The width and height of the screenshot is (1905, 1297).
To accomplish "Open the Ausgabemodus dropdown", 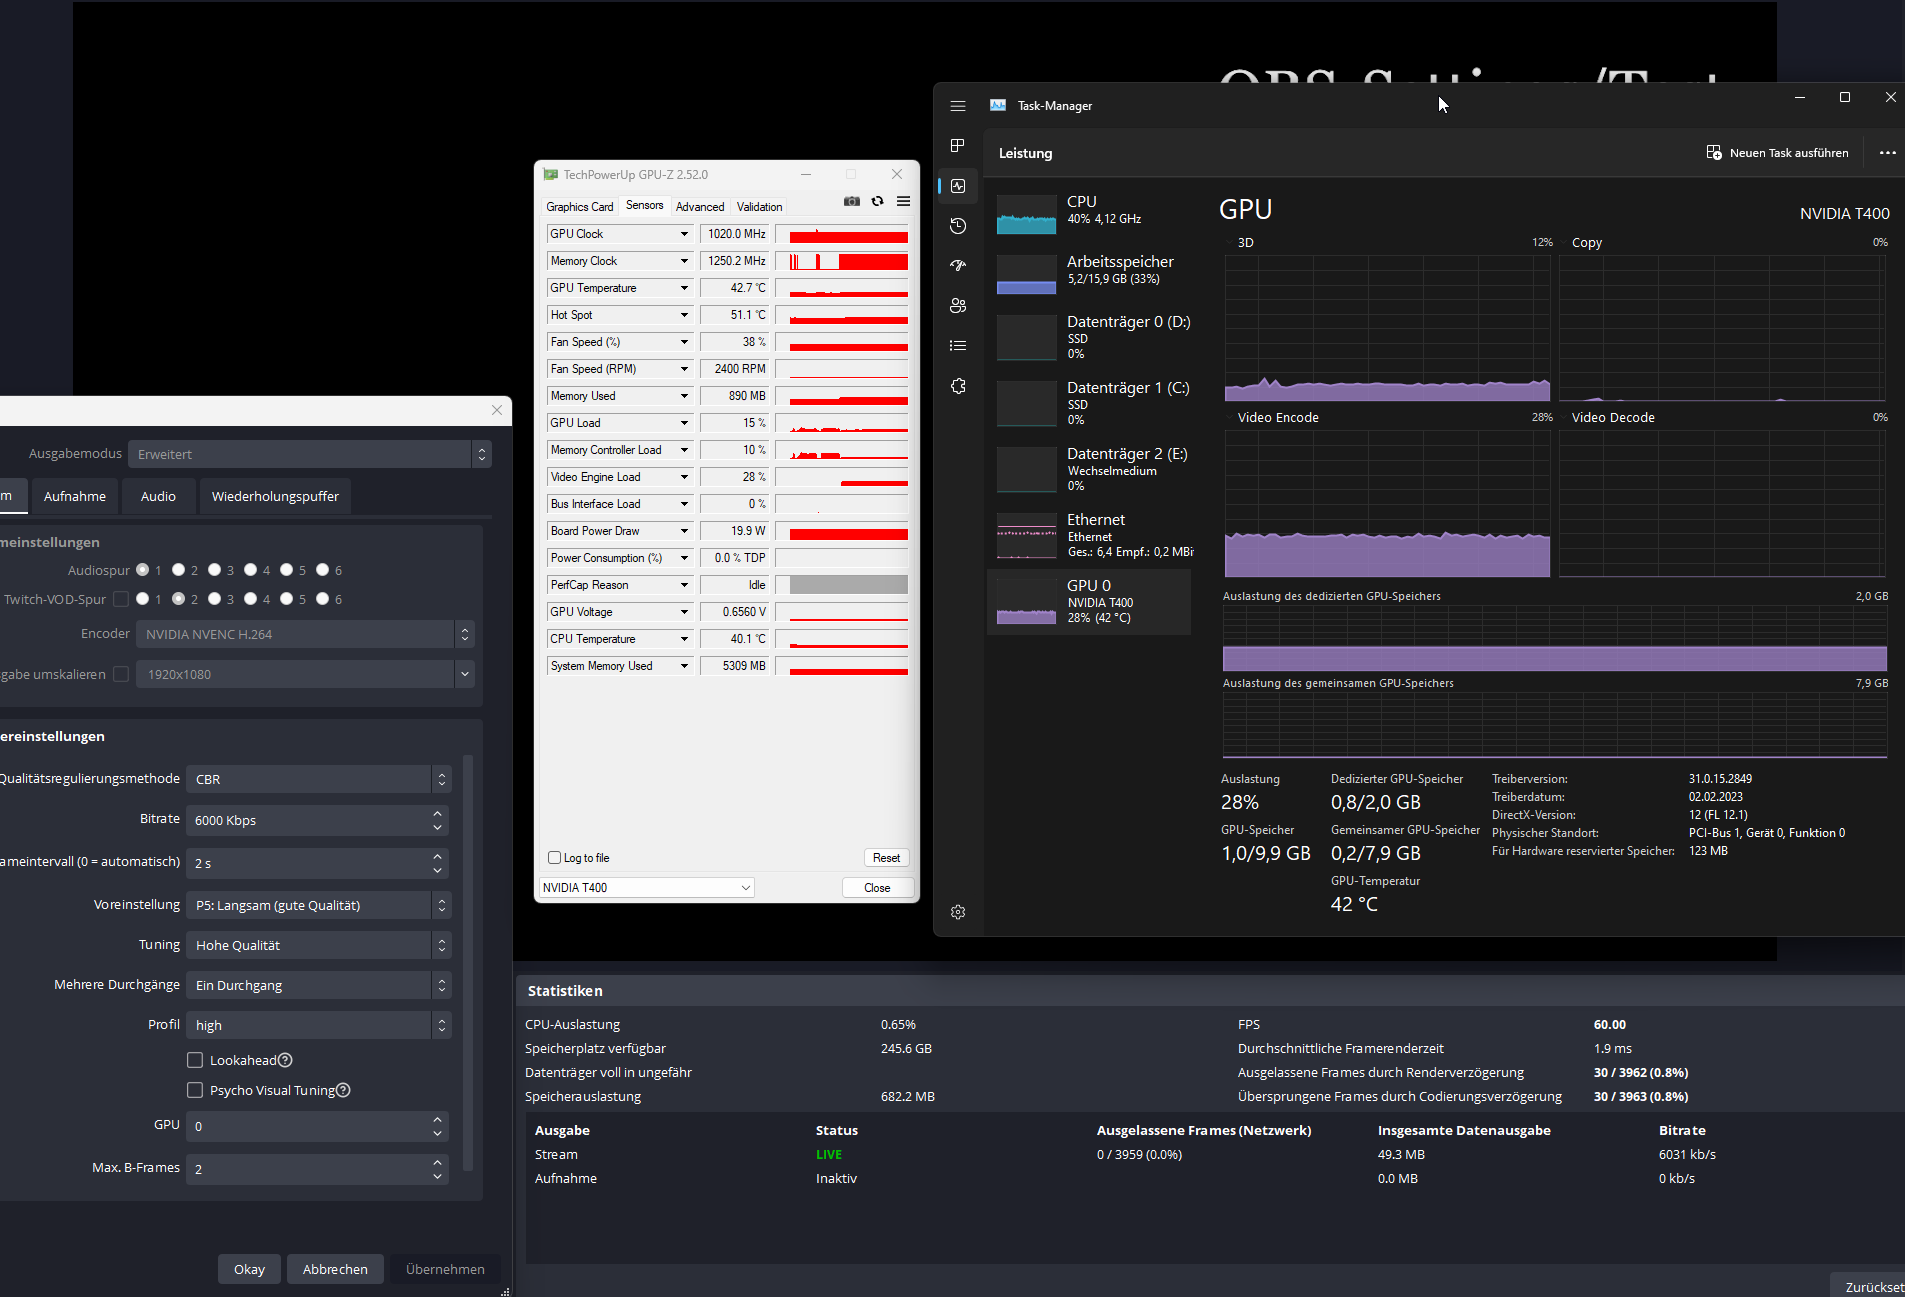I will pyautogui.click(x=310, y=454).
